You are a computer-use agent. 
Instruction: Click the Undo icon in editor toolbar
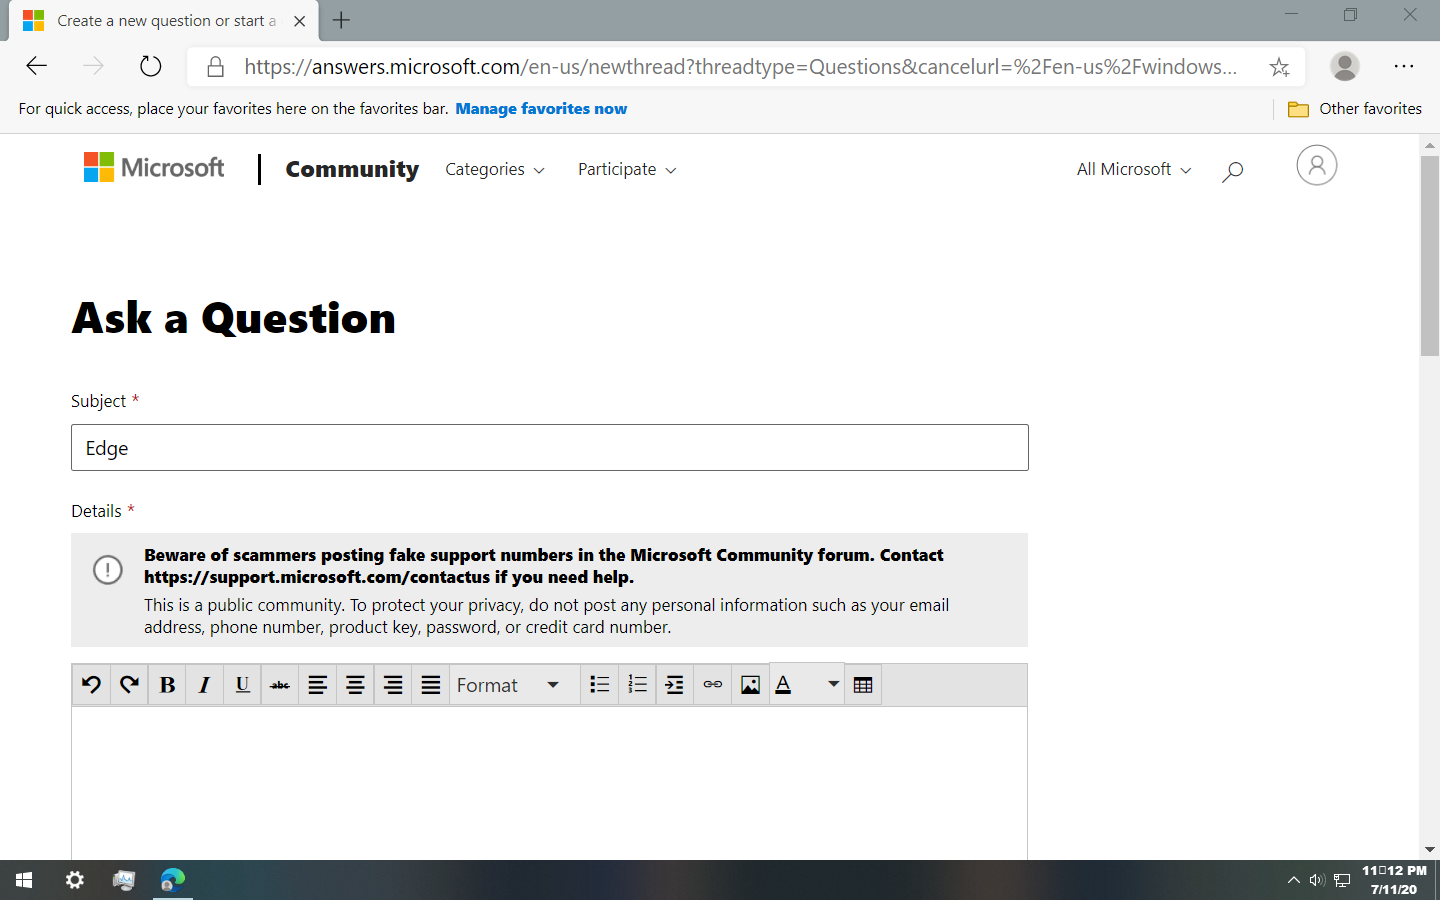tap(91, 685)
